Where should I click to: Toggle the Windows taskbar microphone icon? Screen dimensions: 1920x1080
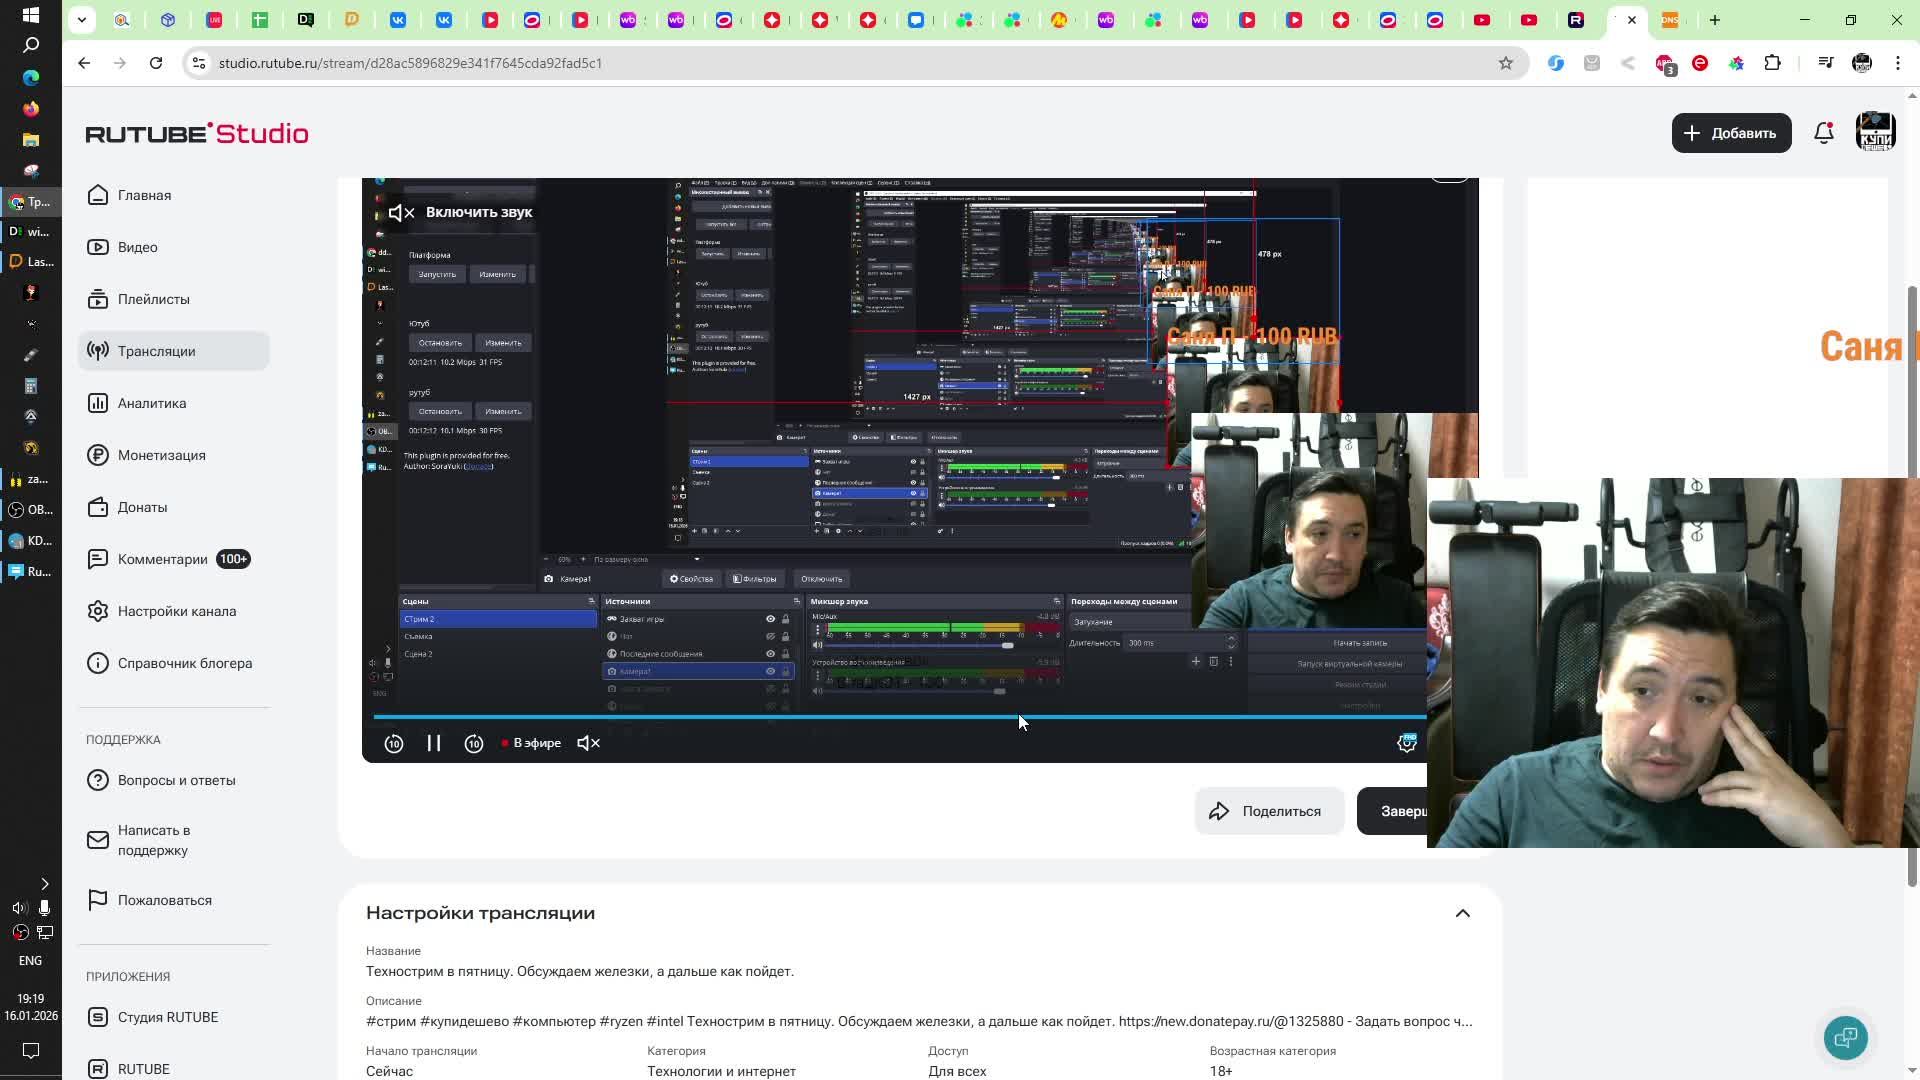click(44, 907)
